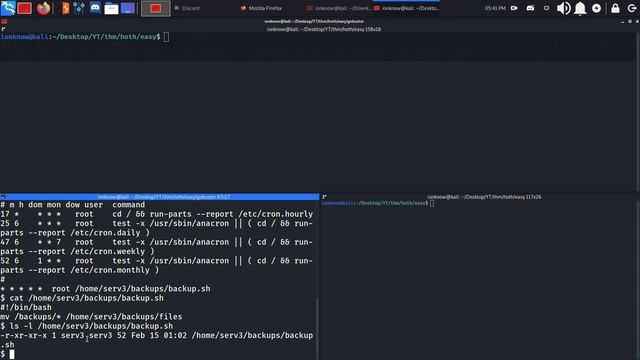Focus the bottom-right terminal prompt
Screen dimensions: 640x360
click(x=432, y=203)
